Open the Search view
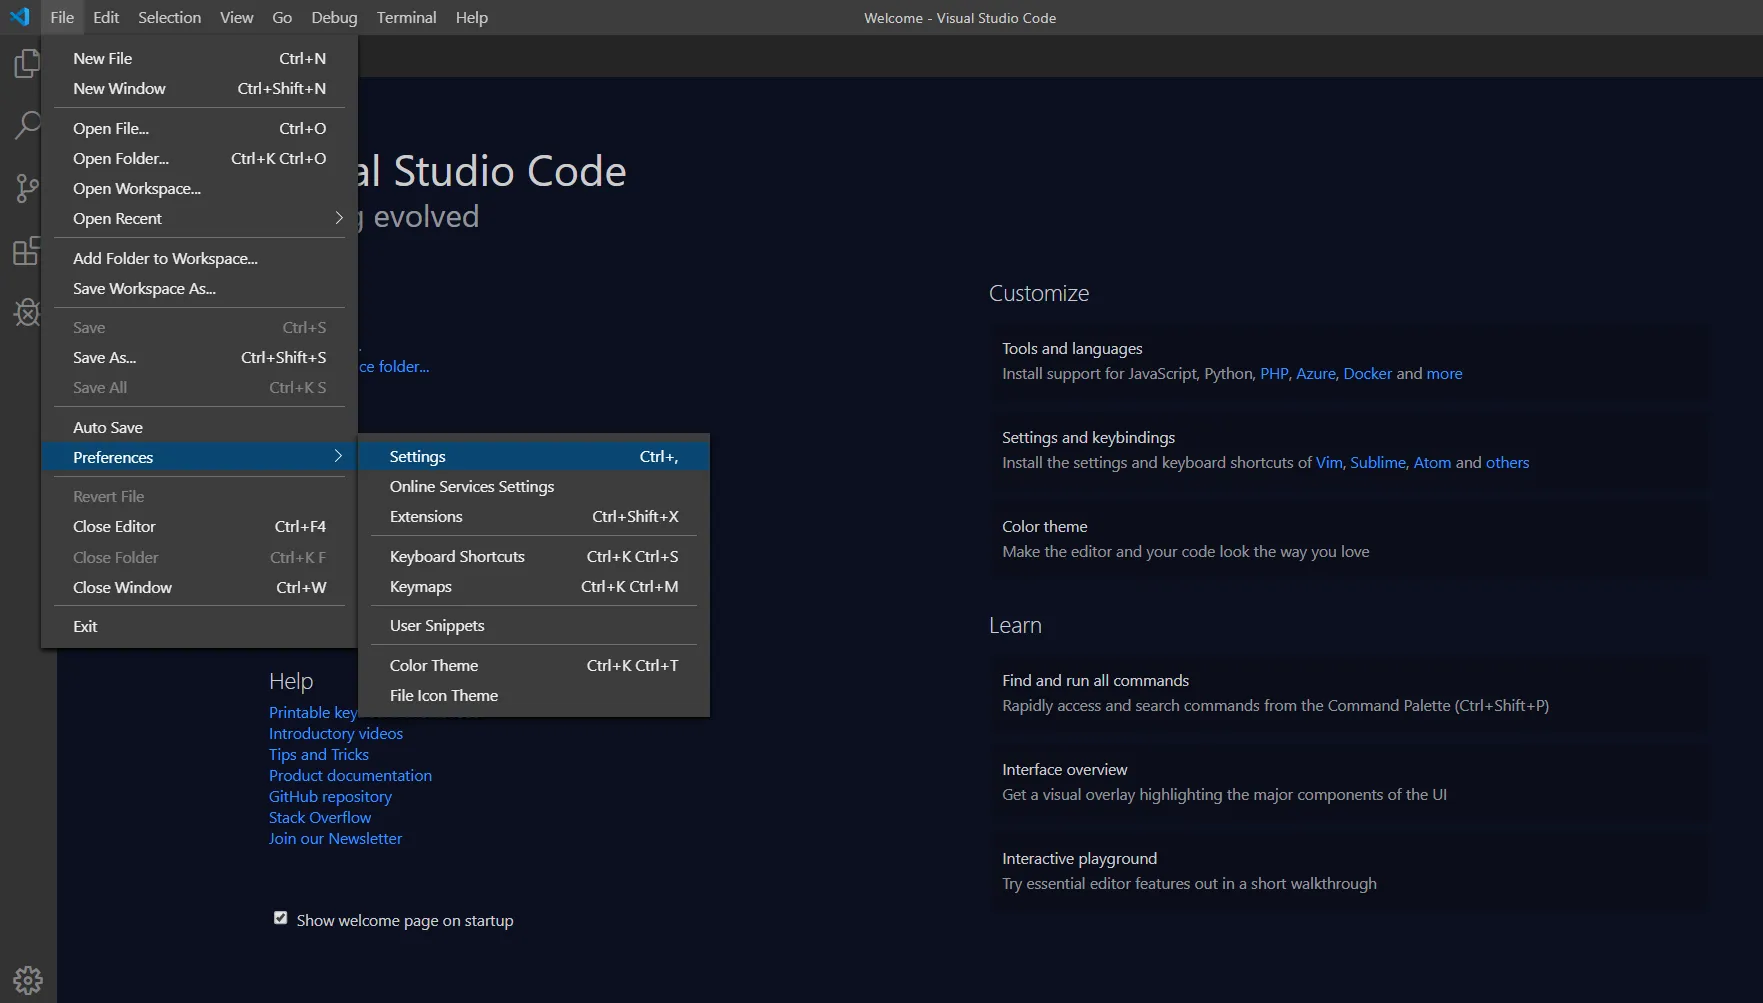The image size is (1763, 1003). click(x=27, y=125)
